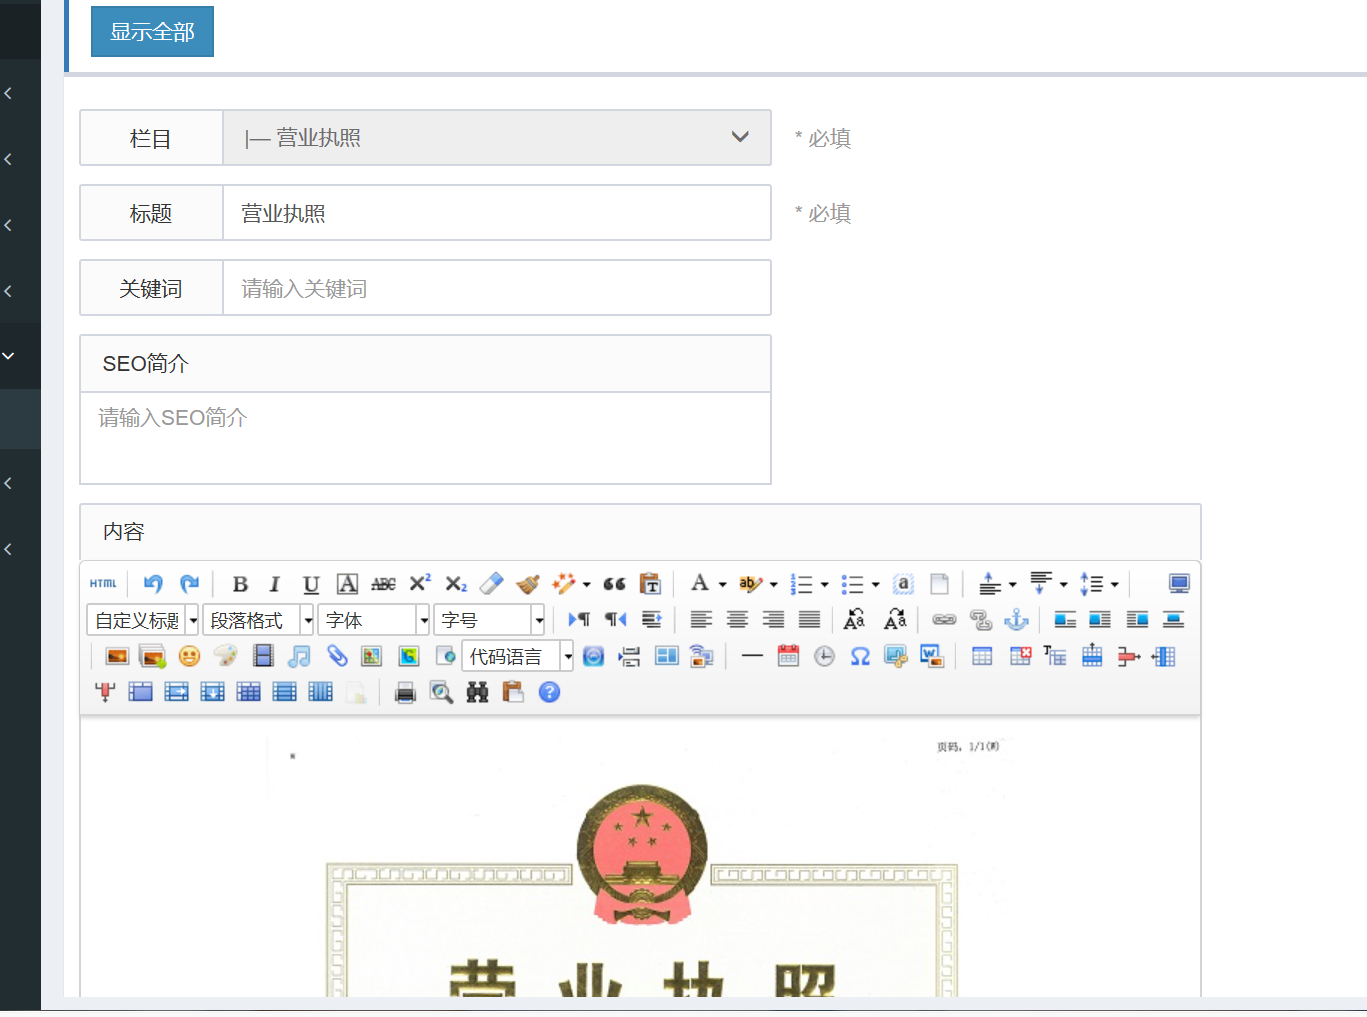Toggle superscript formatting
The width and height of the screenshot is (1367, 1017).
(x=420, y=584)
